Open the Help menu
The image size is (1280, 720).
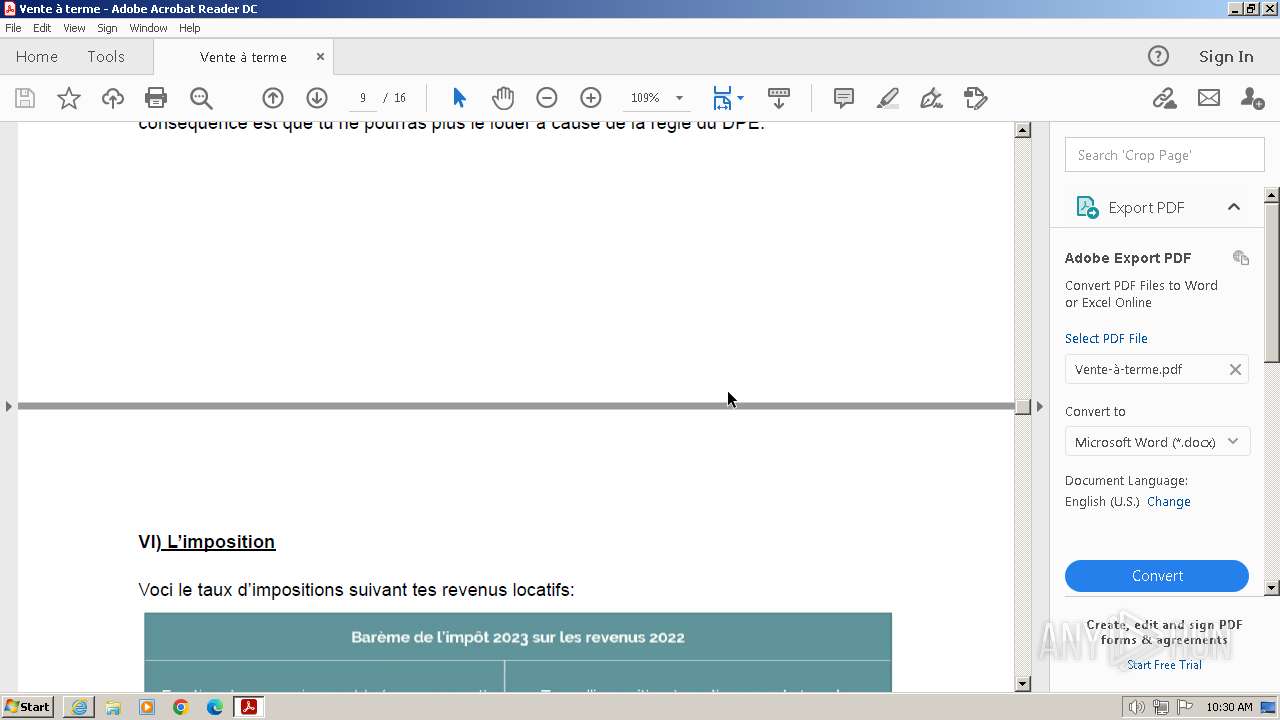click(x=190, y=28)
